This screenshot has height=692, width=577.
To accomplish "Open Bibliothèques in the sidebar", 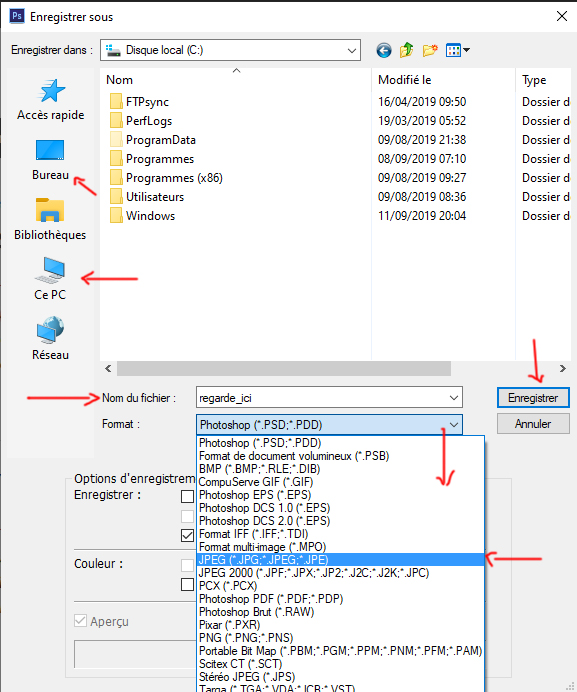I will click(50, 219).
